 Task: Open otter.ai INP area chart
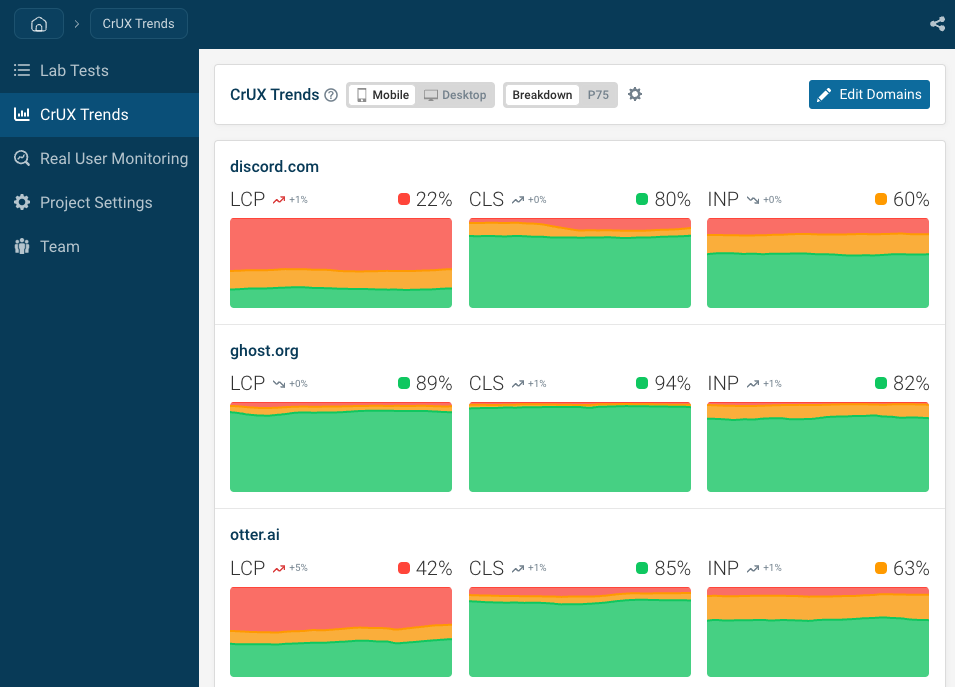pos(818,632)
